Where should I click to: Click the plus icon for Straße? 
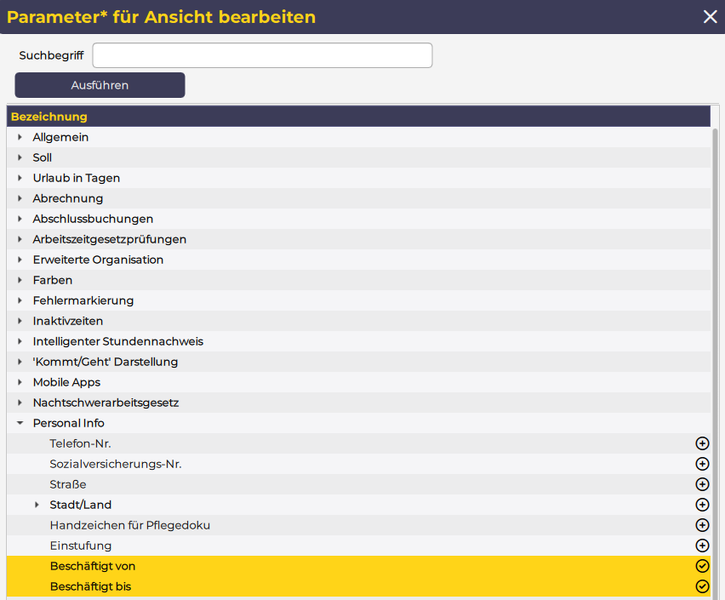pos(702,484)
